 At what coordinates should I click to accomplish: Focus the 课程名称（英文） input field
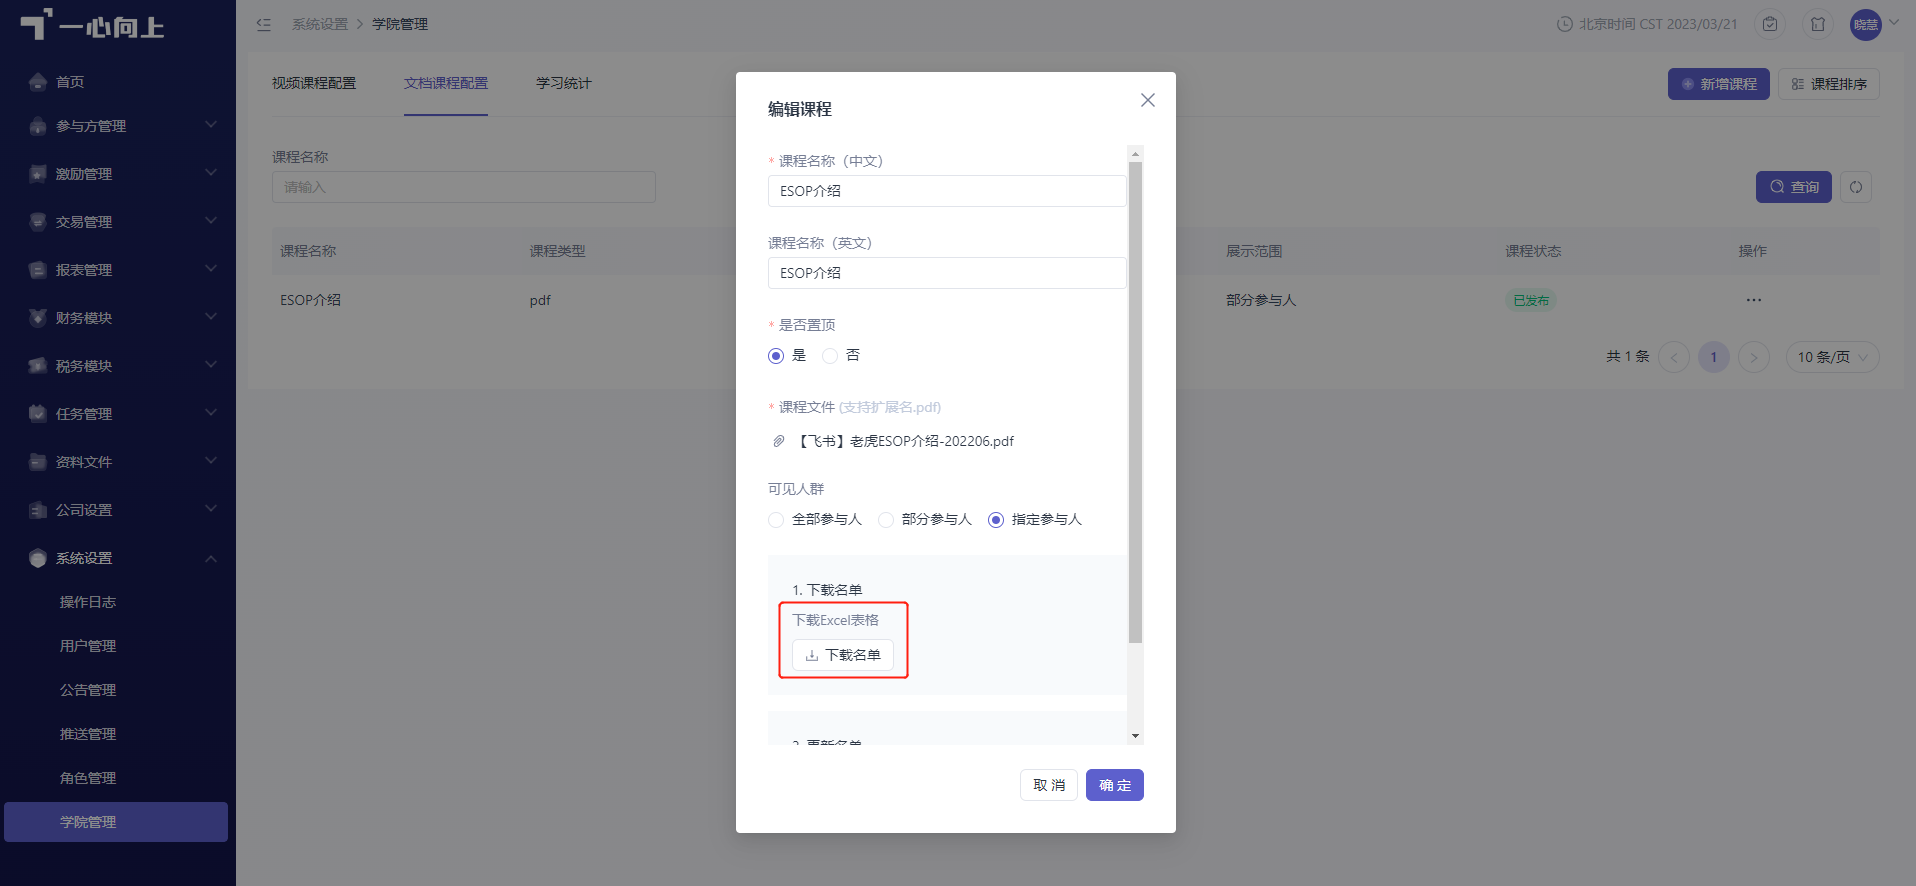click(947, 273)
